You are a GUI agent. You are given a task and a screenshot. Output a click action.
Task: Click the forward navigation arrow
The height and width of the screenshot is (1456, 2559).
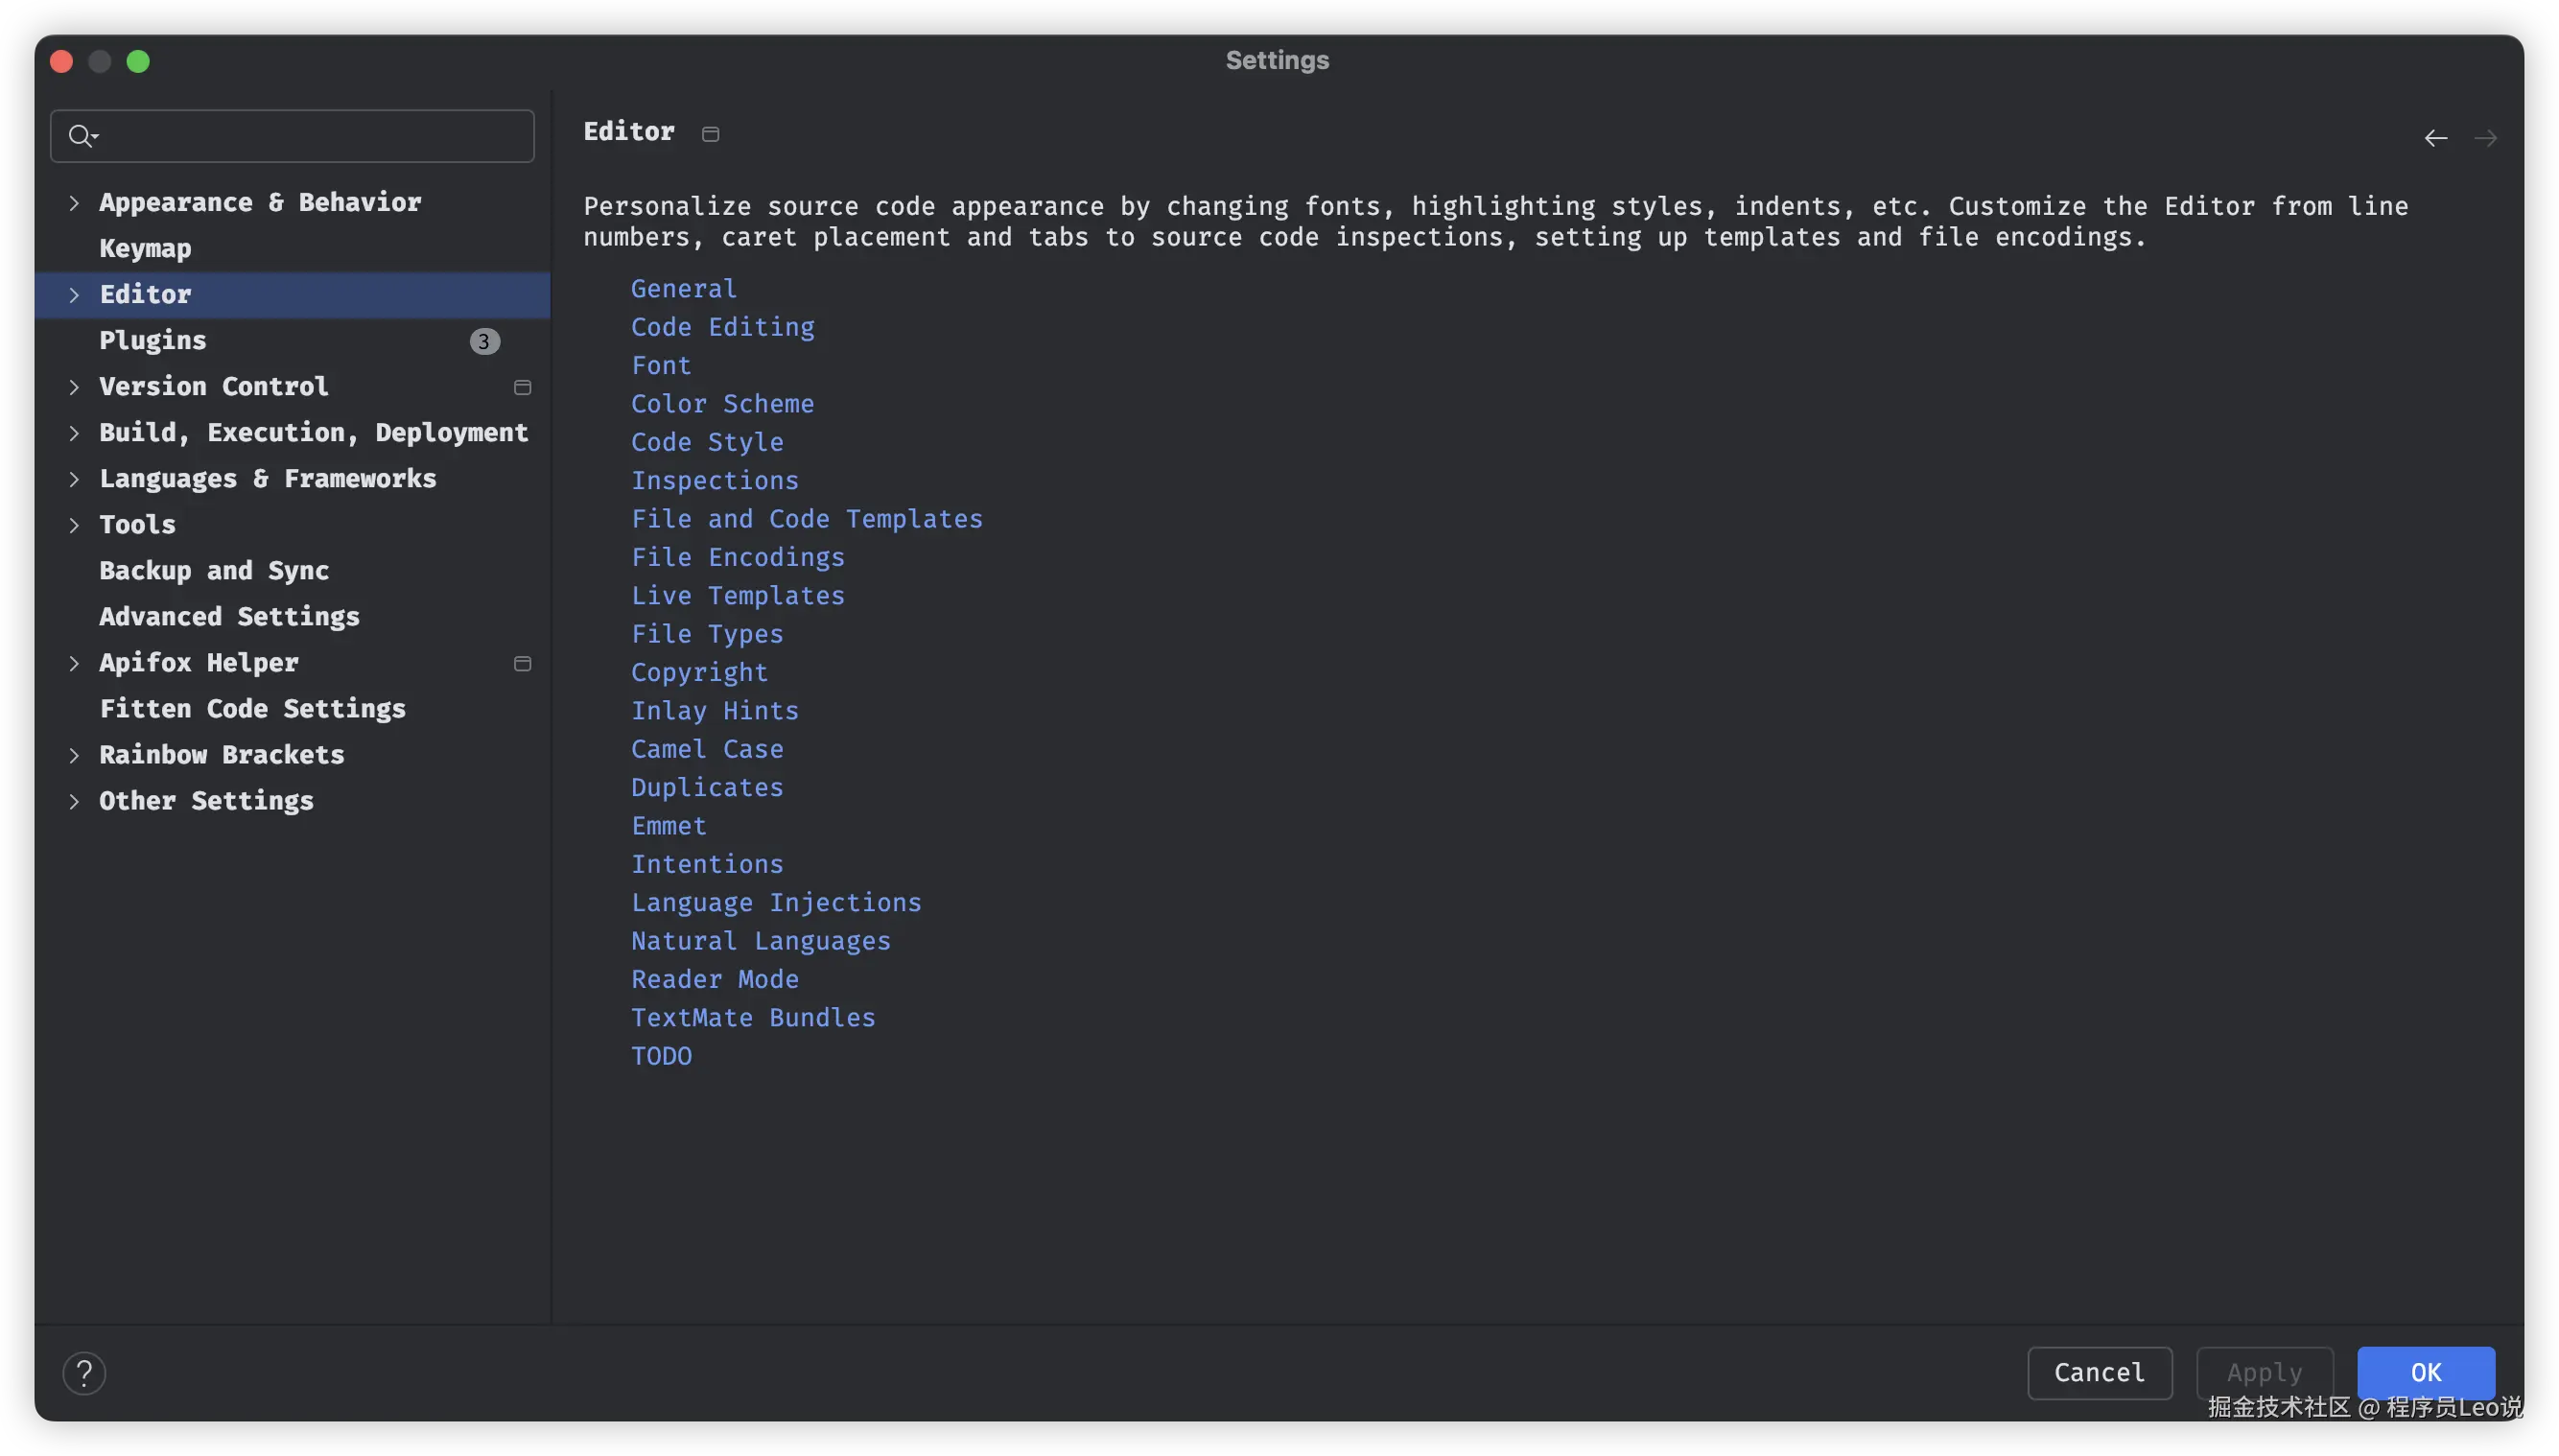point(2485,138)
